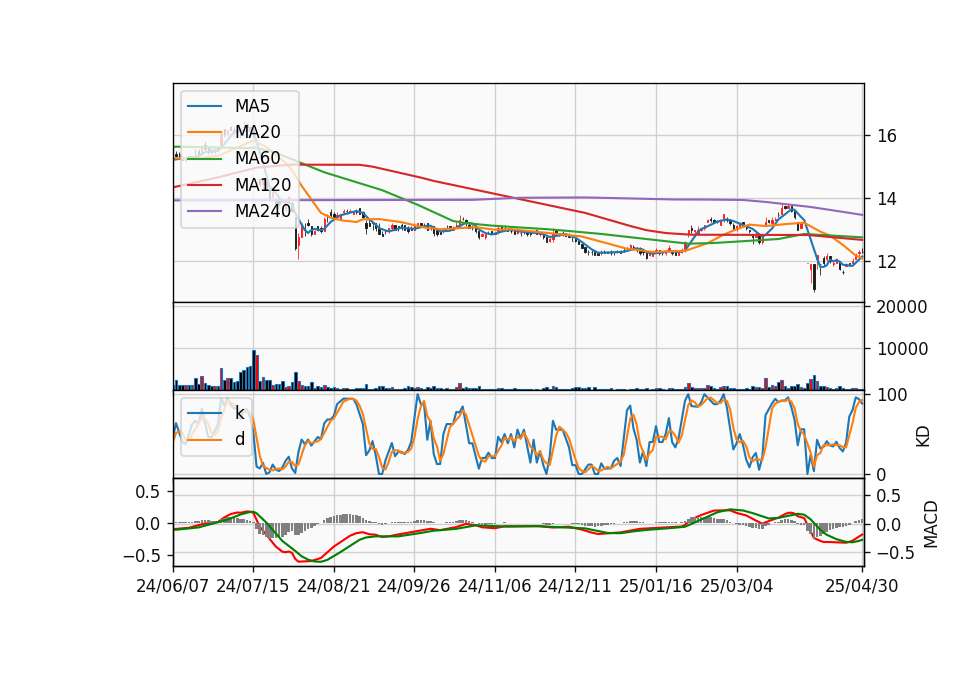Click the price axis value 16

(x=887, y=136)
